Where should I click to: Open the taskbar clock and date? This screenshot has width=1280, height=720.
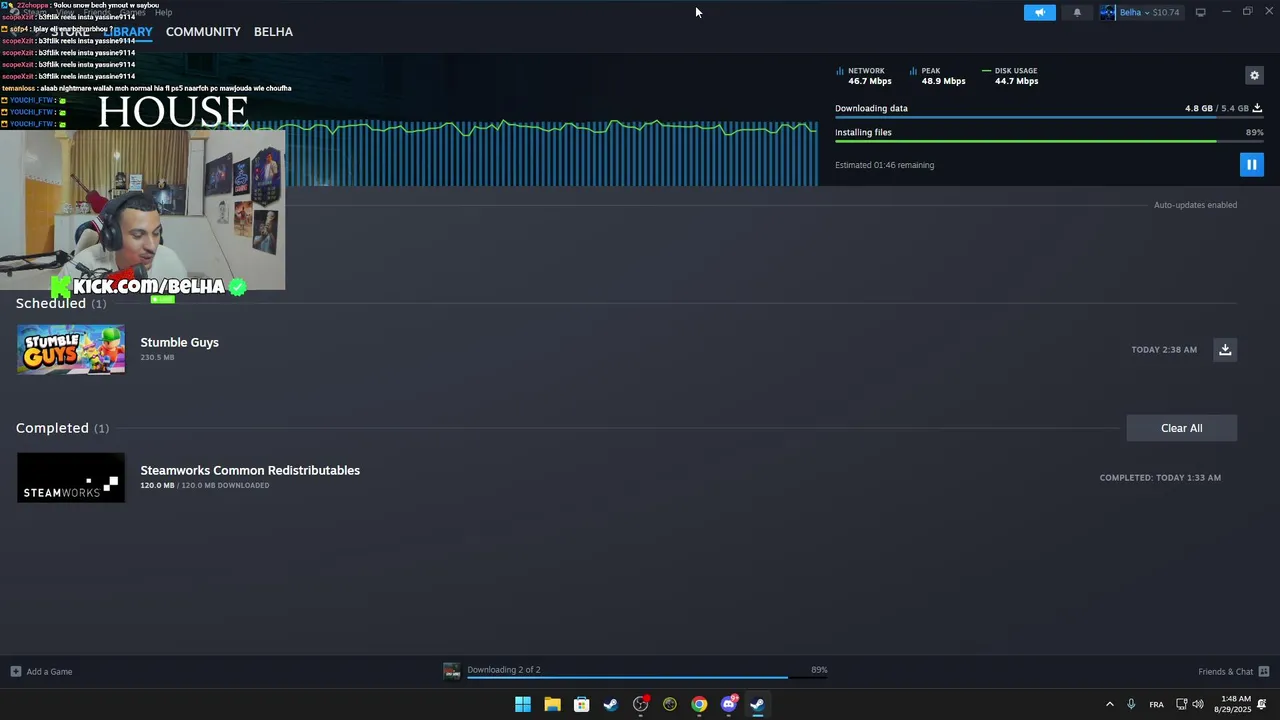click(x=1232, y=704)
